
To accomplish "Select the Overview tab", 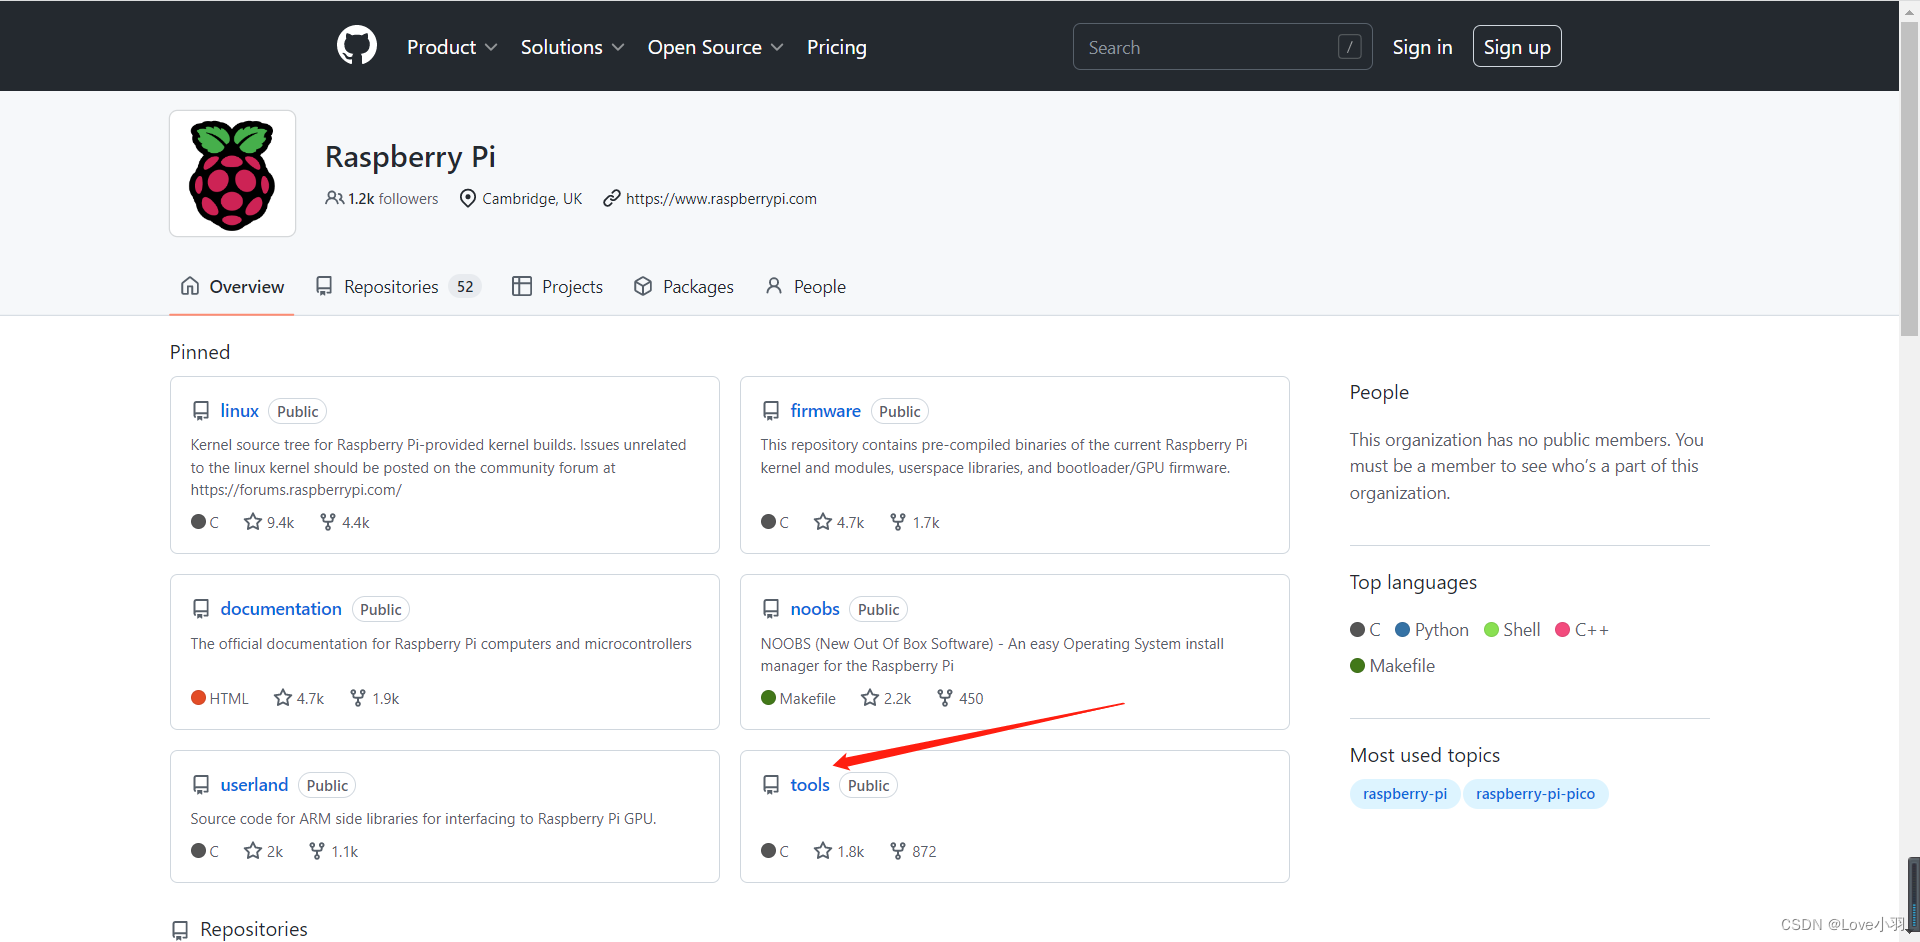I will [232, 287].
